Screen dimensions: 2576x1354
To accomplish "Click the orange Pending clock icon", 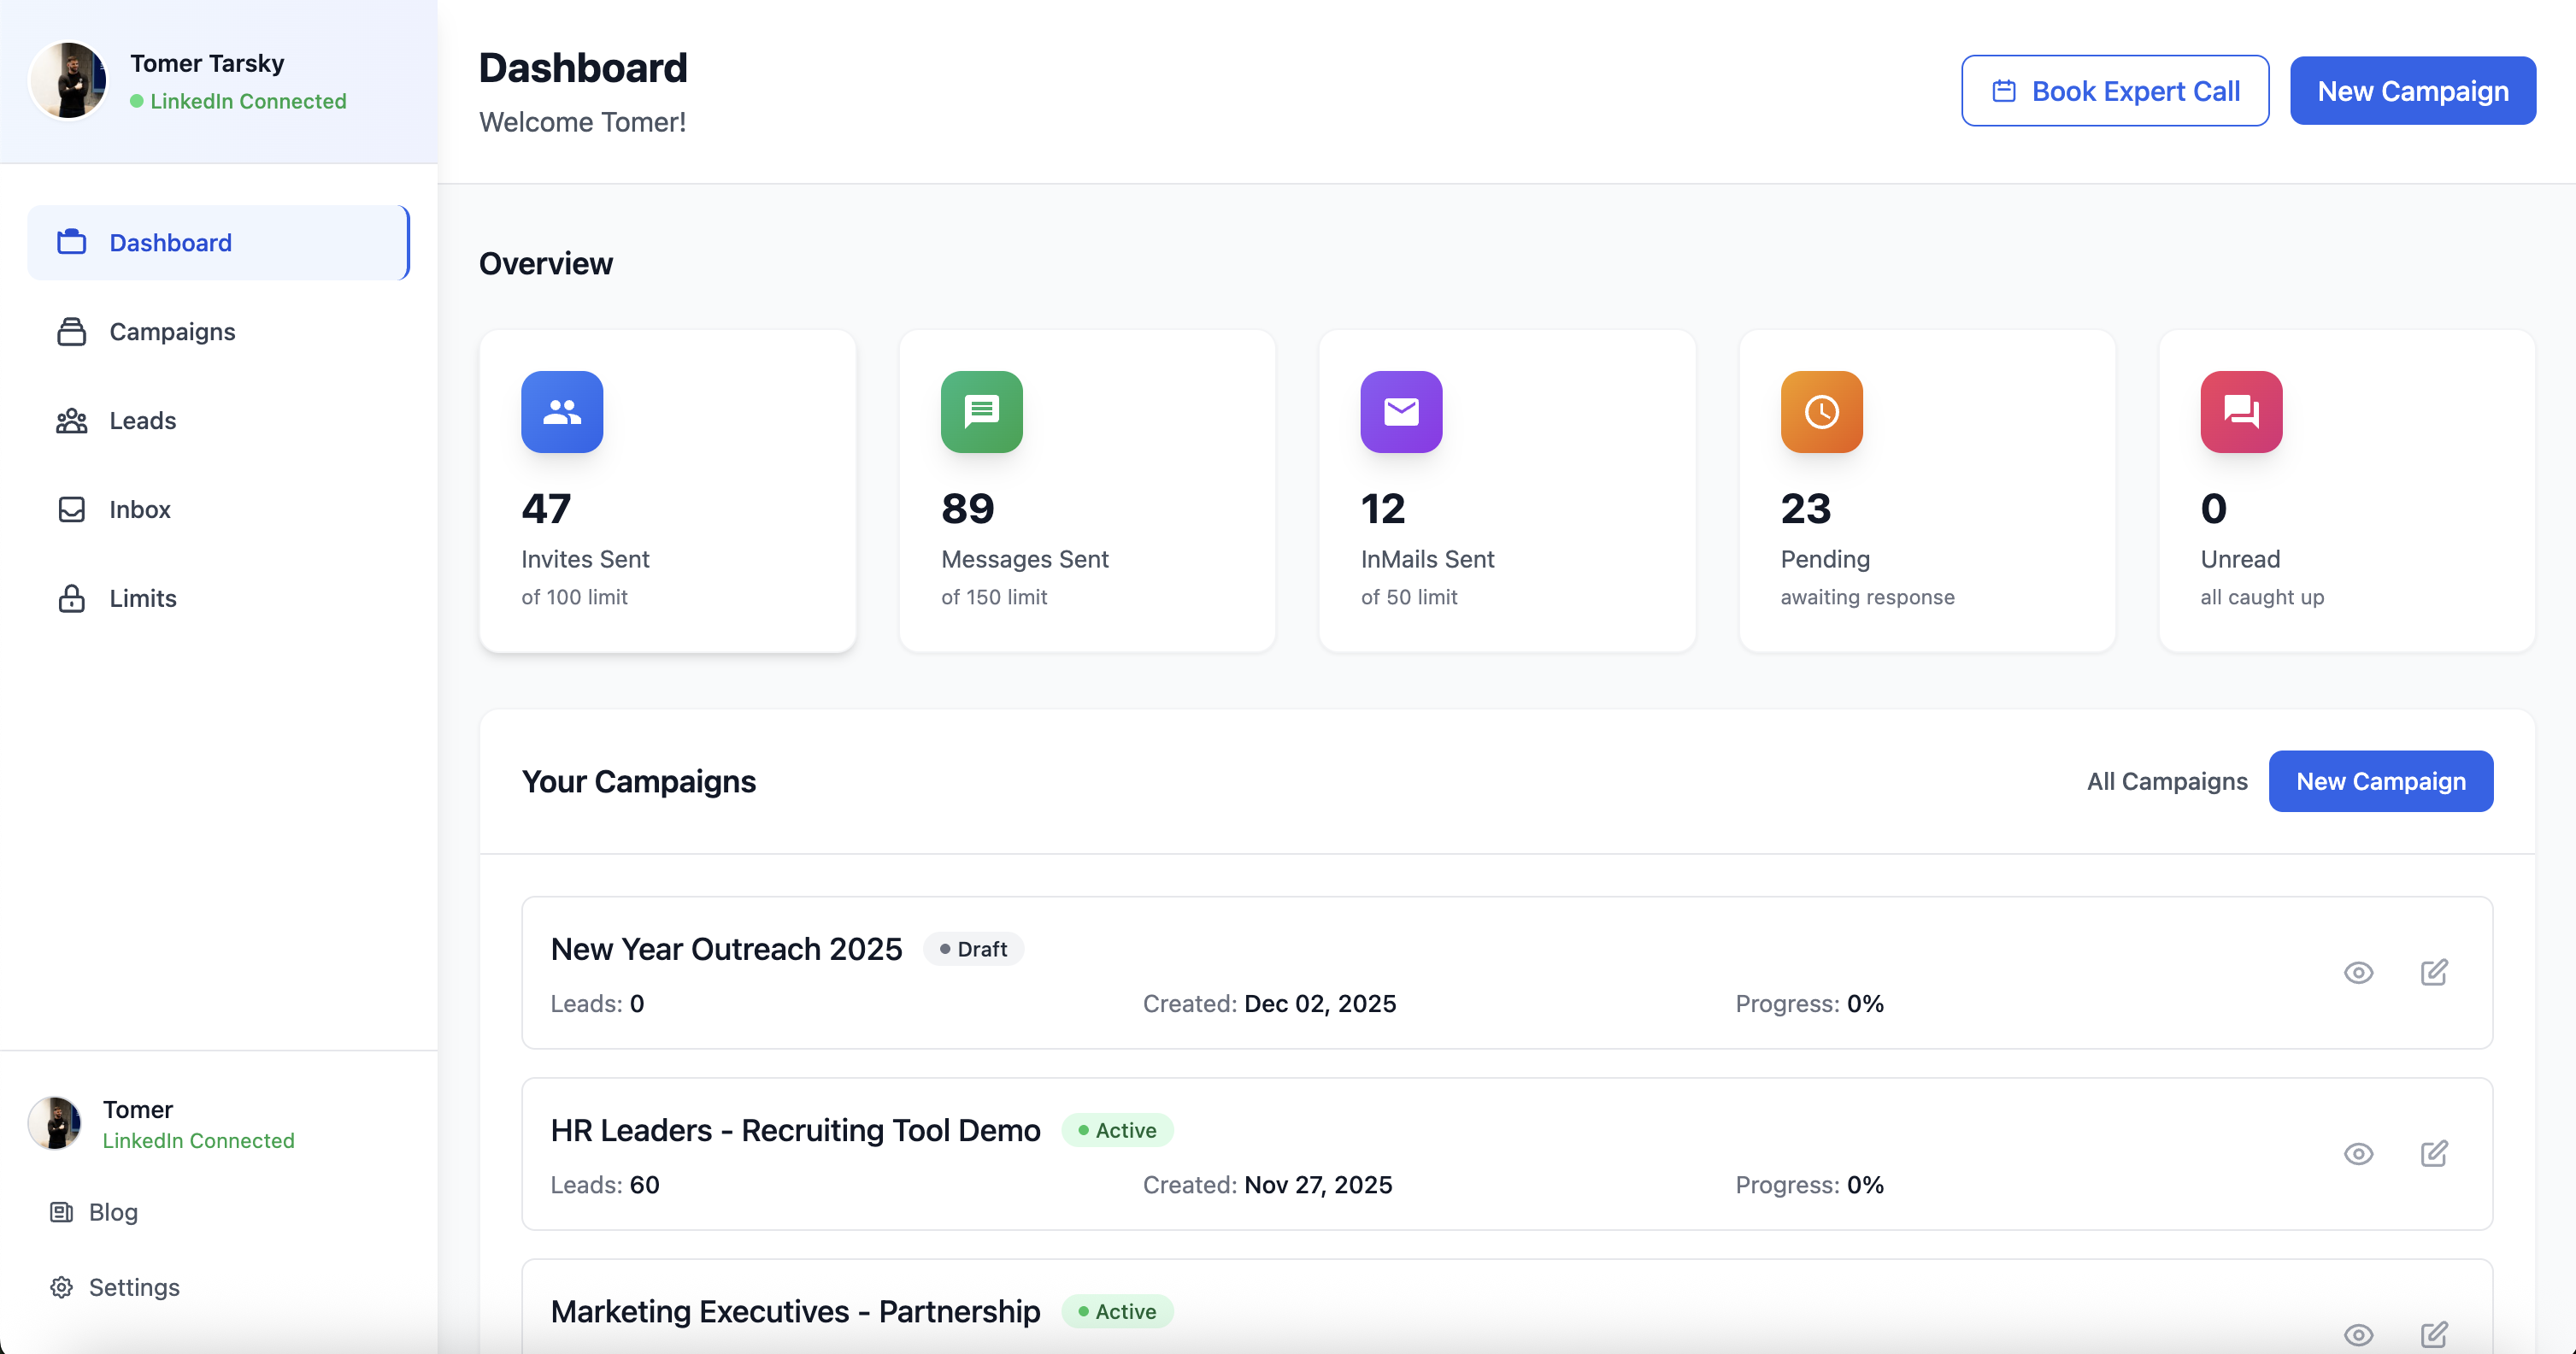I will click(1821, 412).
